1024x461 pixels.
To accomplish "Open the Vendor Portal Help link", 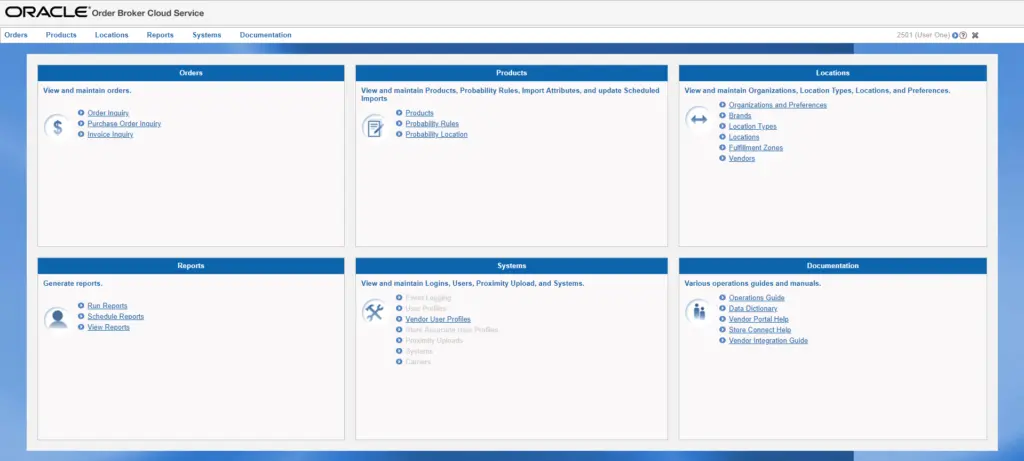I will tap(759, 319).
